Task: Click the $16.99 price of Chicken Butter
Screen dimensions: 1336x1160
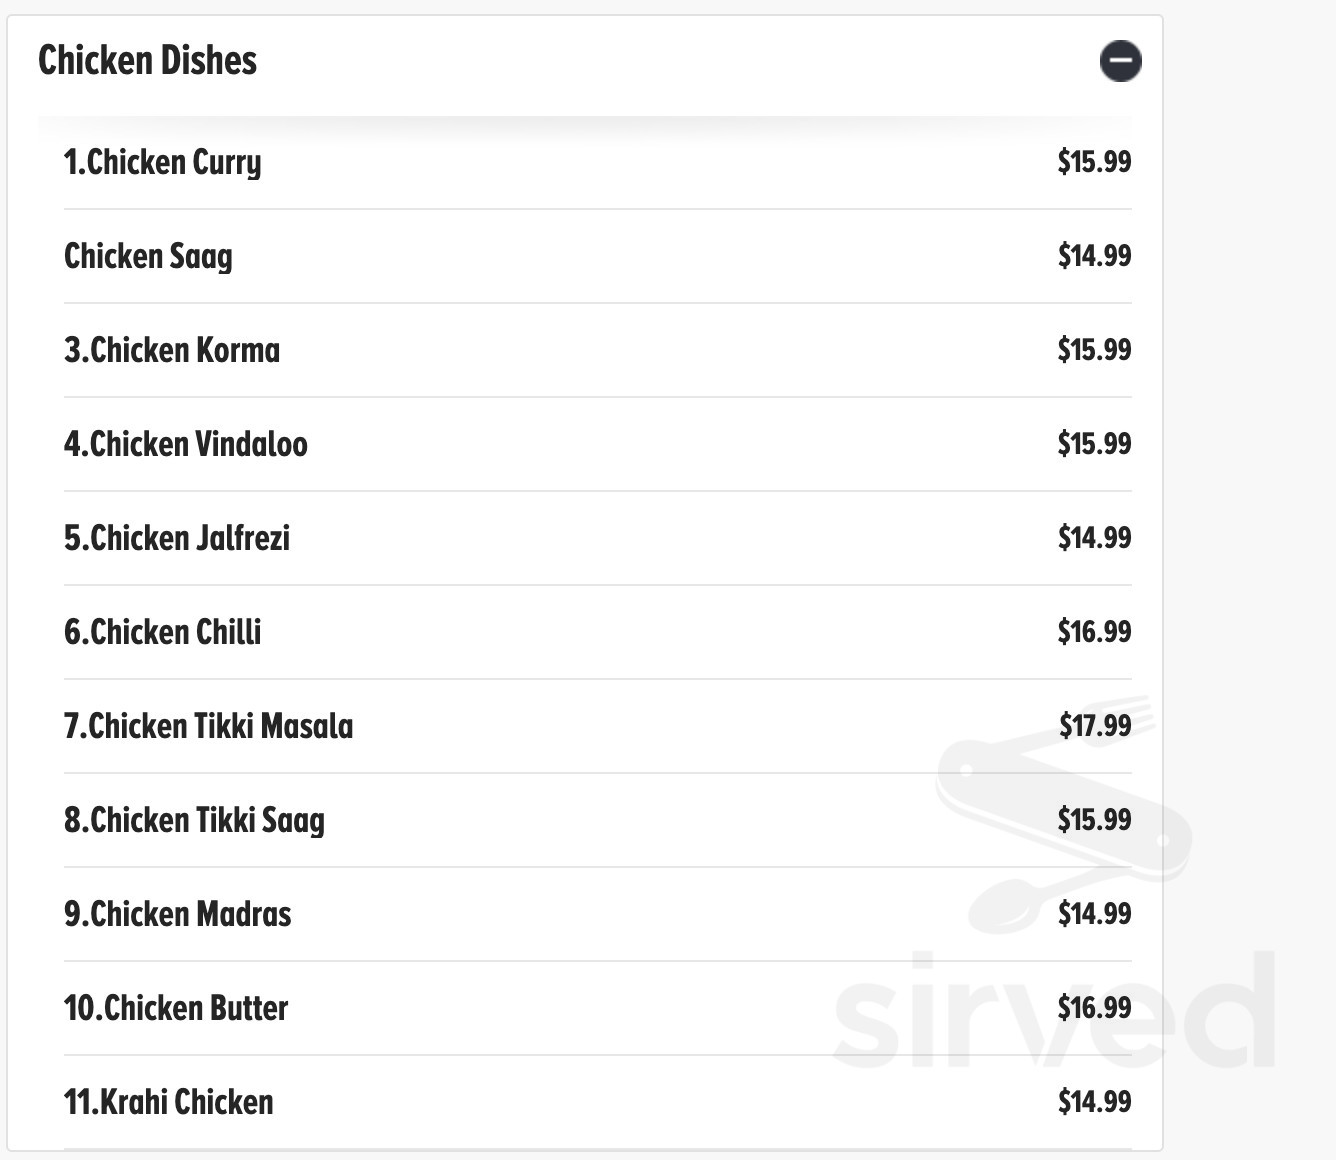Action: click(x=1094, y=1008)
